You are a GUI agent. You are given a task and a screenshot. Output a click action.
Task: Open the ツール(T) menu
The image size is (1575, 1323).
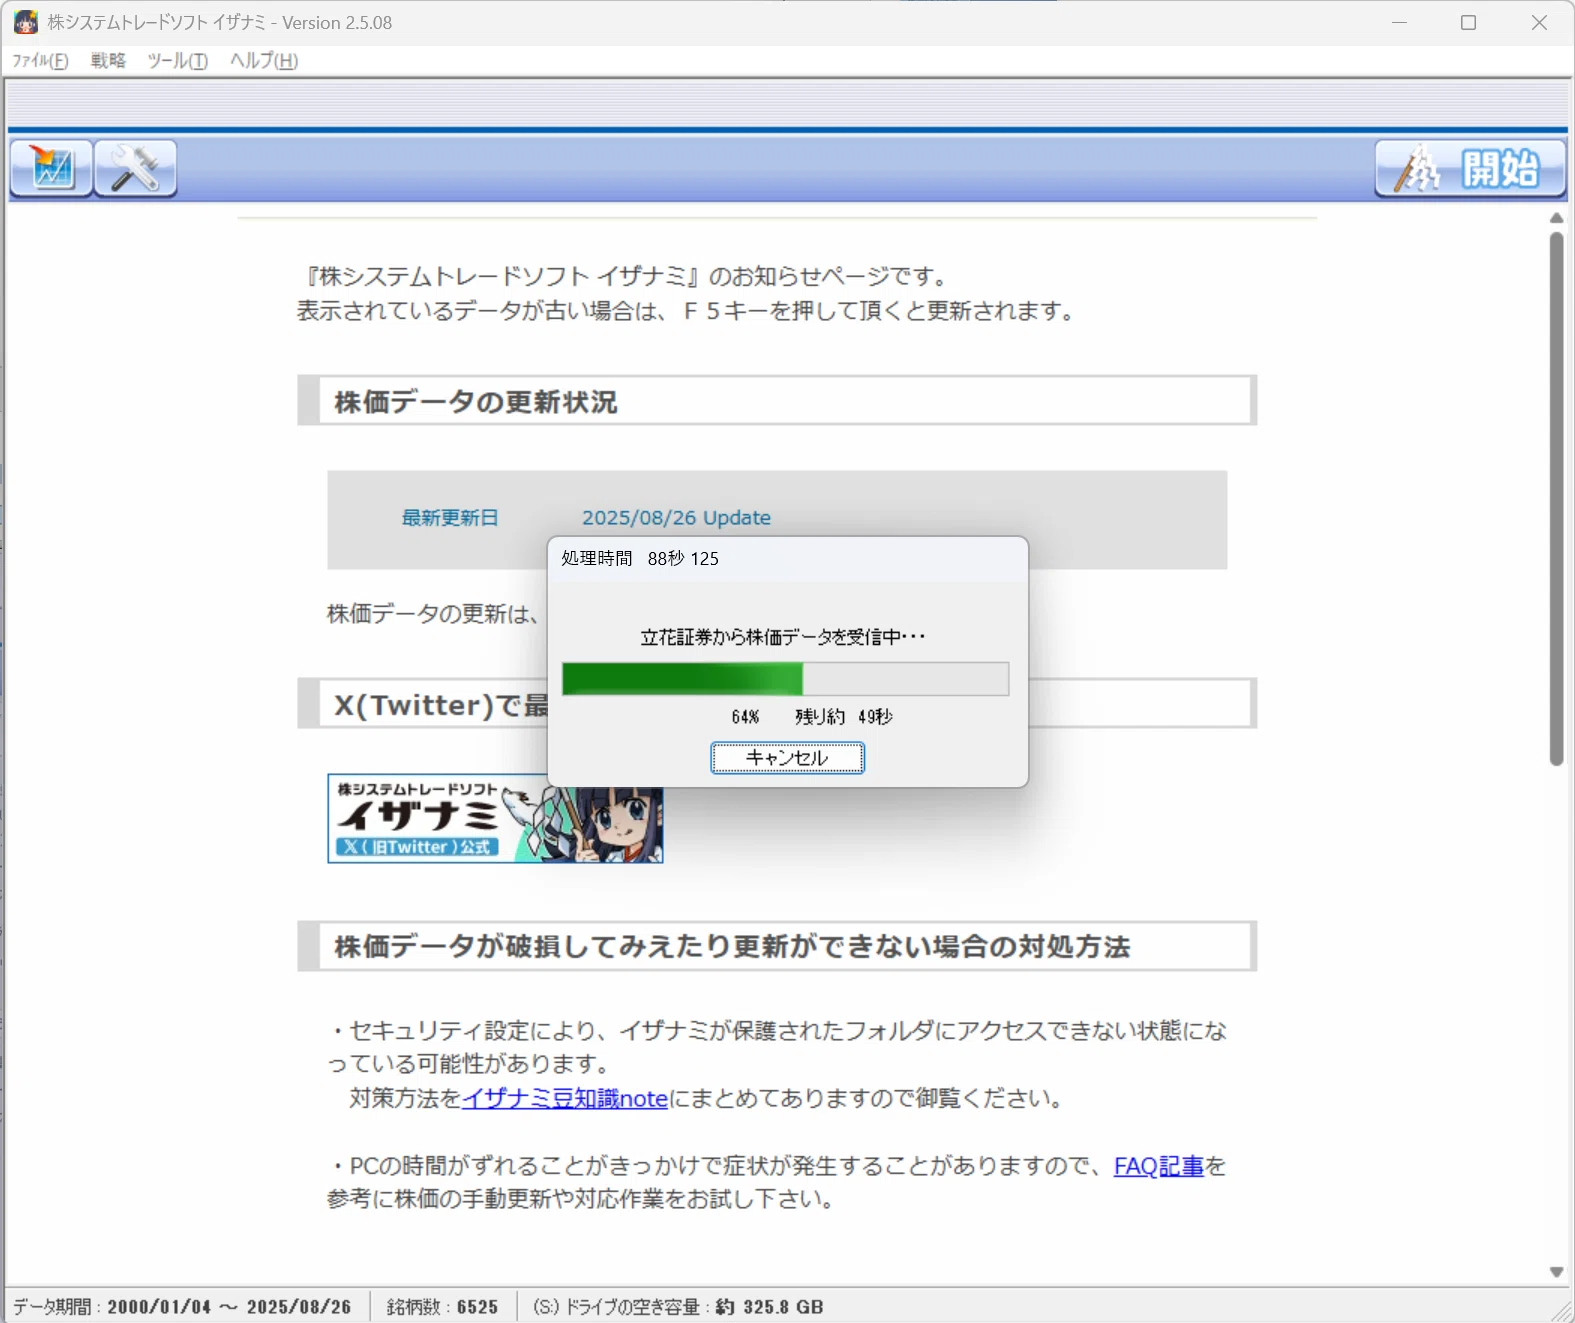click(x=177, y=61)
